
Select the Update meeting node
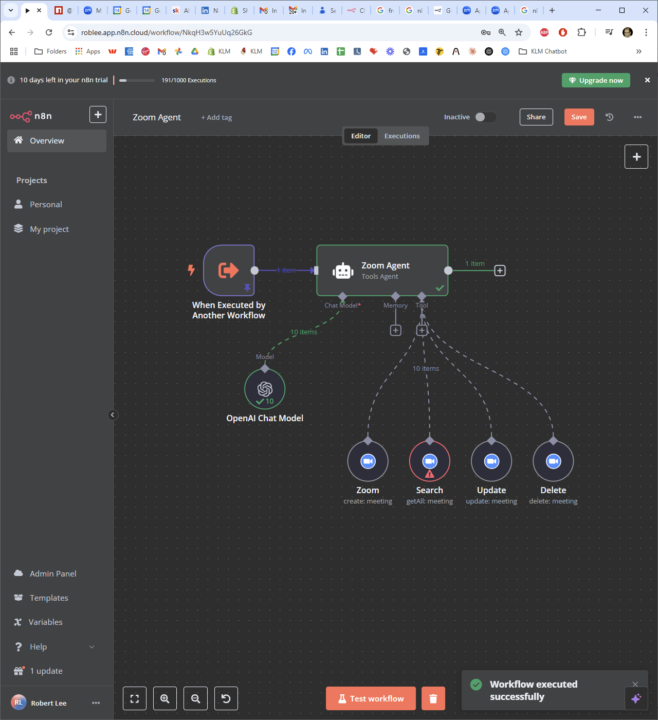[491, 461]
